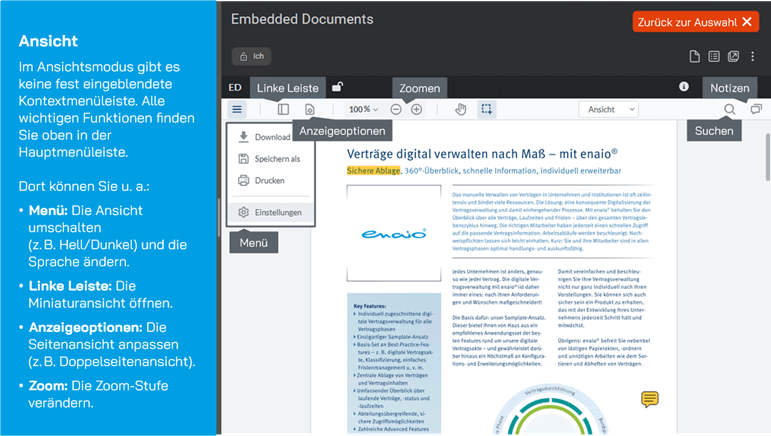Screen dimensions: 771x436
Task: Toggle the left panel (Linke Leiste) icon
Action: (283, 109)
